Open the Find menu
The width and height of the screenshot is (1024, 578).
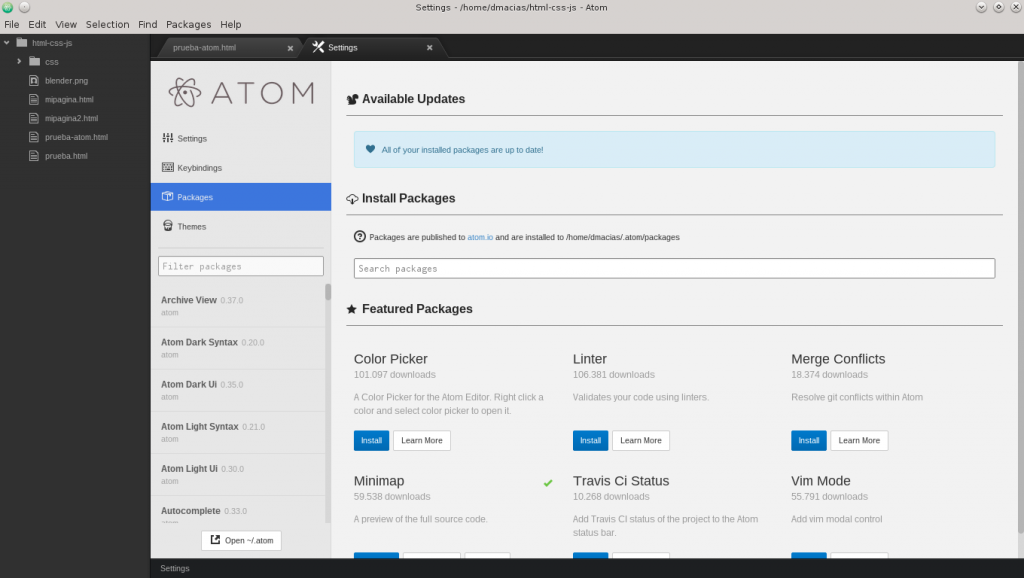[148, 24]
